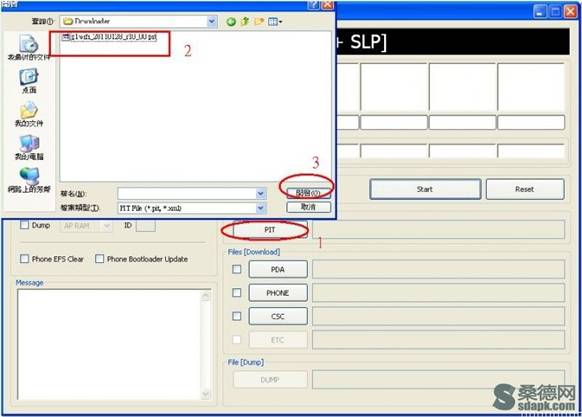Select the .pit file in list
This screenshot has width=582, height=417.
pos(110,37)
